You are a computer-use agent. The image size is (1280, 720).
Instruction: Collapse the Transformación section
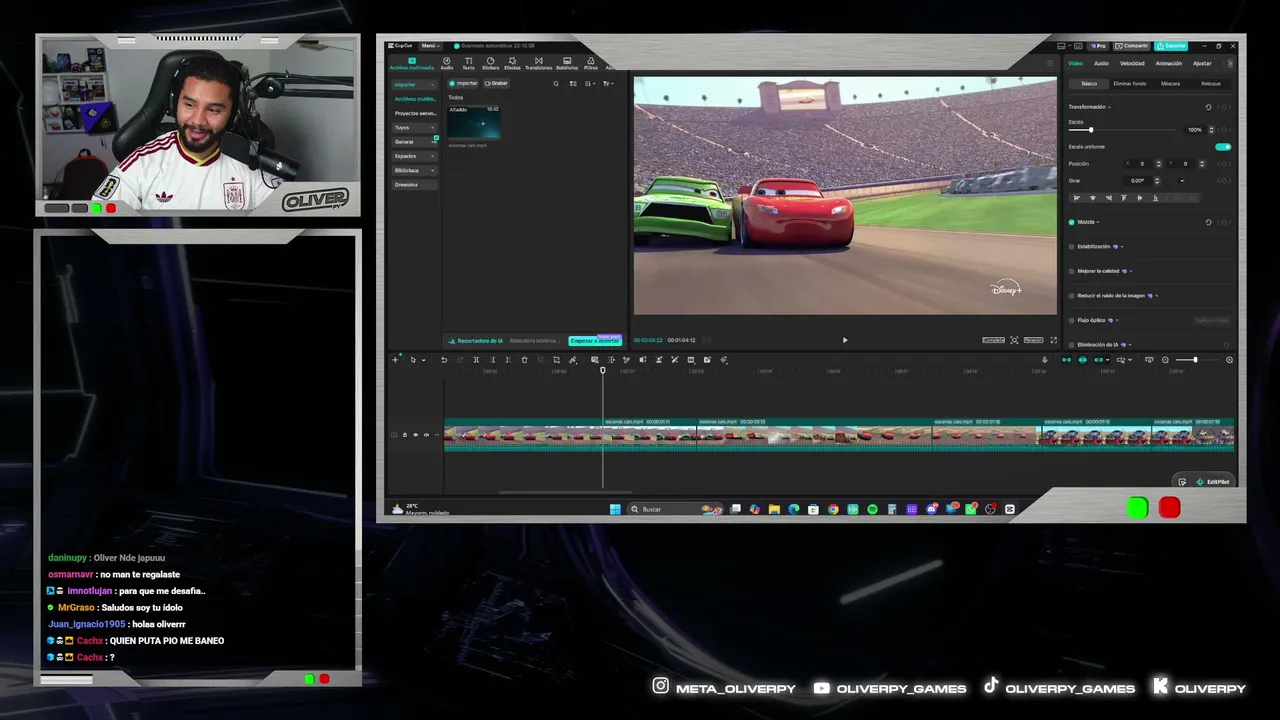coord(1109,107)
